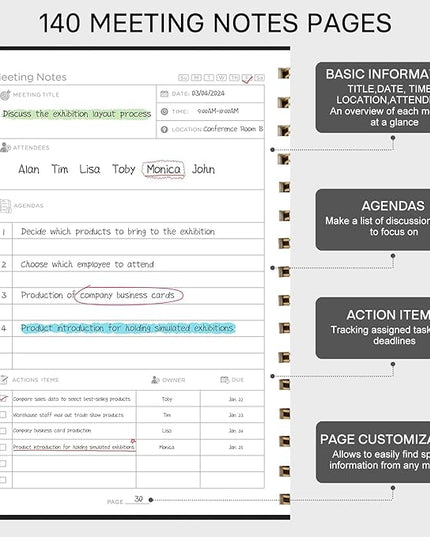Viewport: 430px width, 537px height.
Task: Check the T weekday box
Action: (x=209, y=78)
